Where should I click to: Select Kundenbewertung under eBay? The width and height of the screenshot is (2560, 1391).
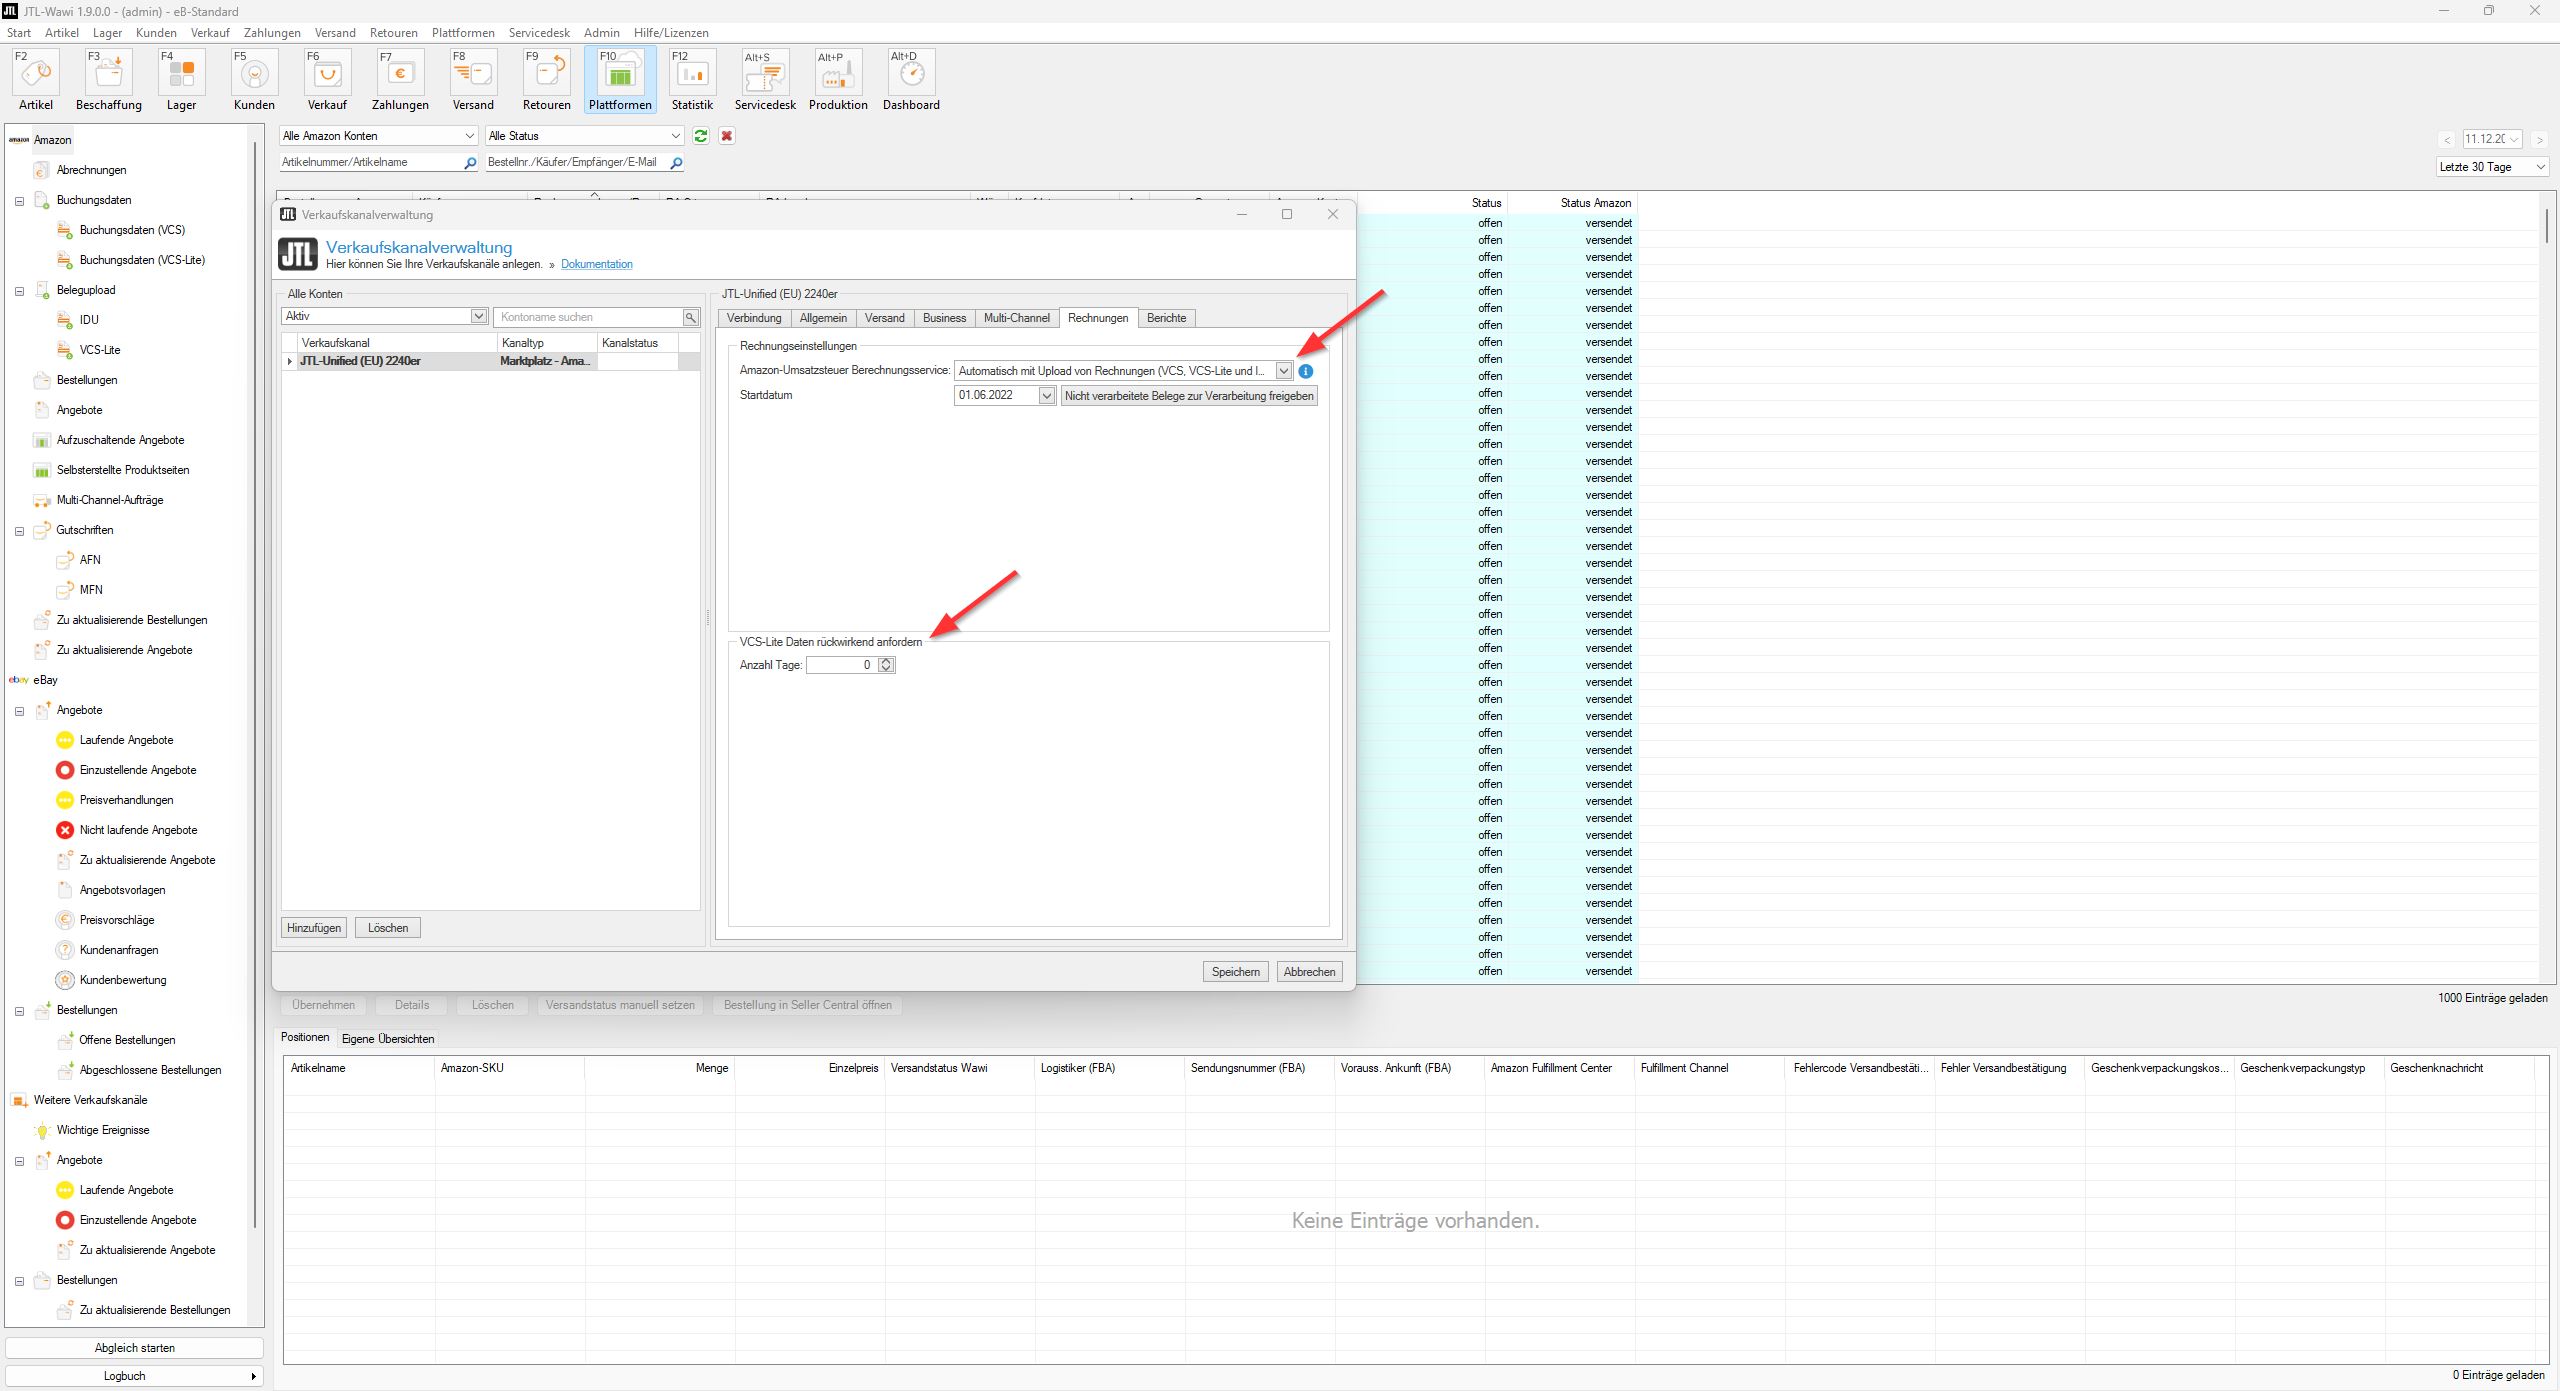coord(123,980)
